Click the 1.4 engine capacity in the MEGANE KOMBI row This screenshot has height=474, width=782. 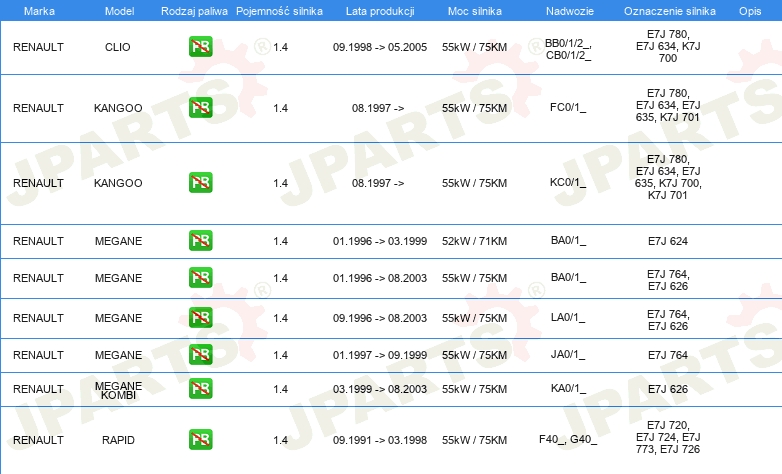280,389
